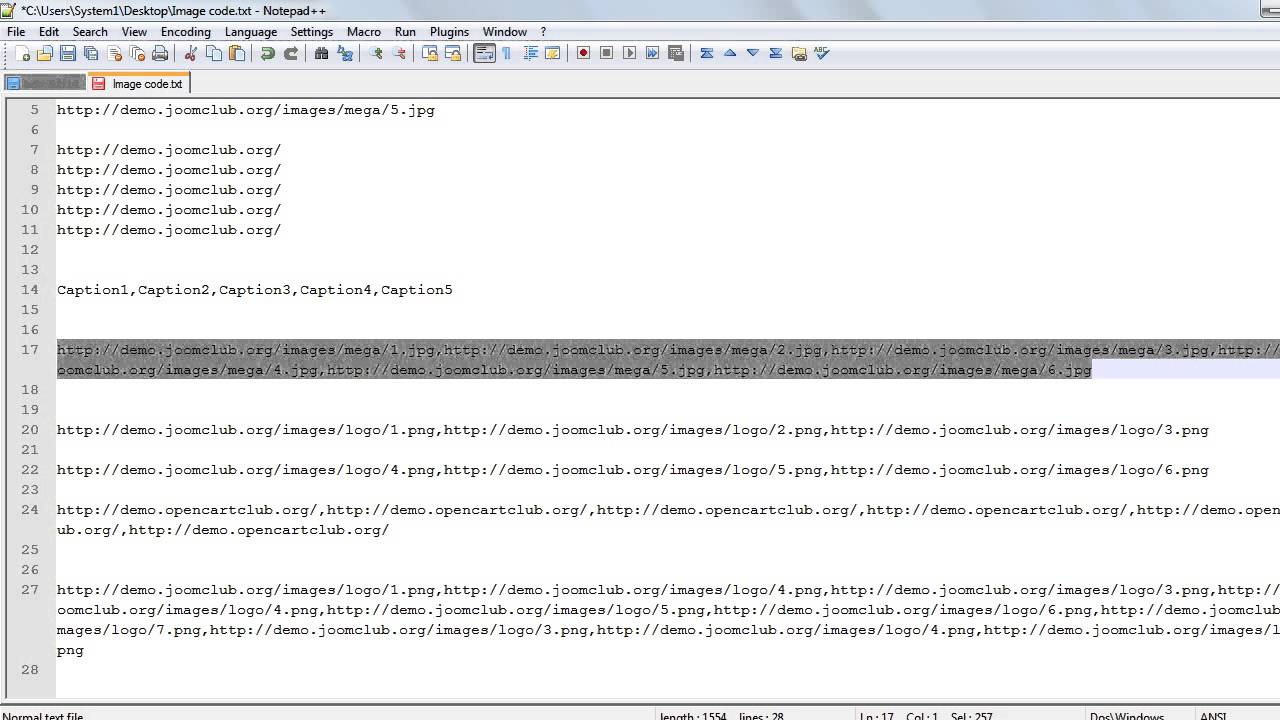Open the Macro menu

pyautogui.click(x=364, y=32)
